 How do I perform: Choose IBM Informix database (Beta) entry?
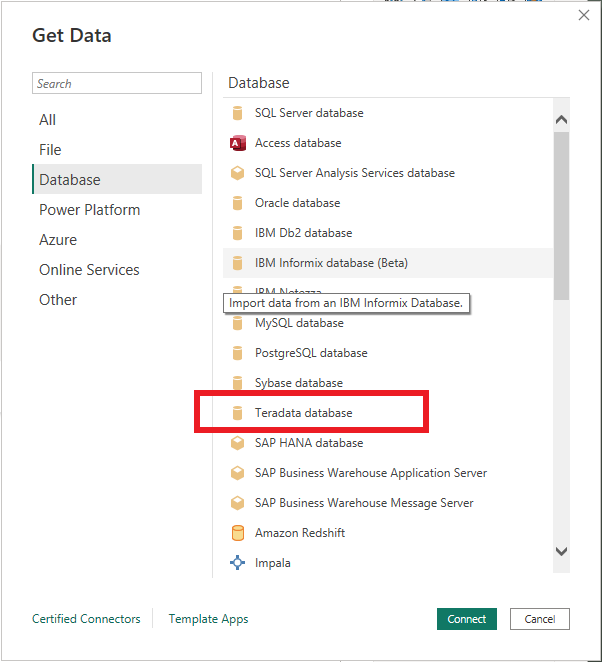click(388, 263)
